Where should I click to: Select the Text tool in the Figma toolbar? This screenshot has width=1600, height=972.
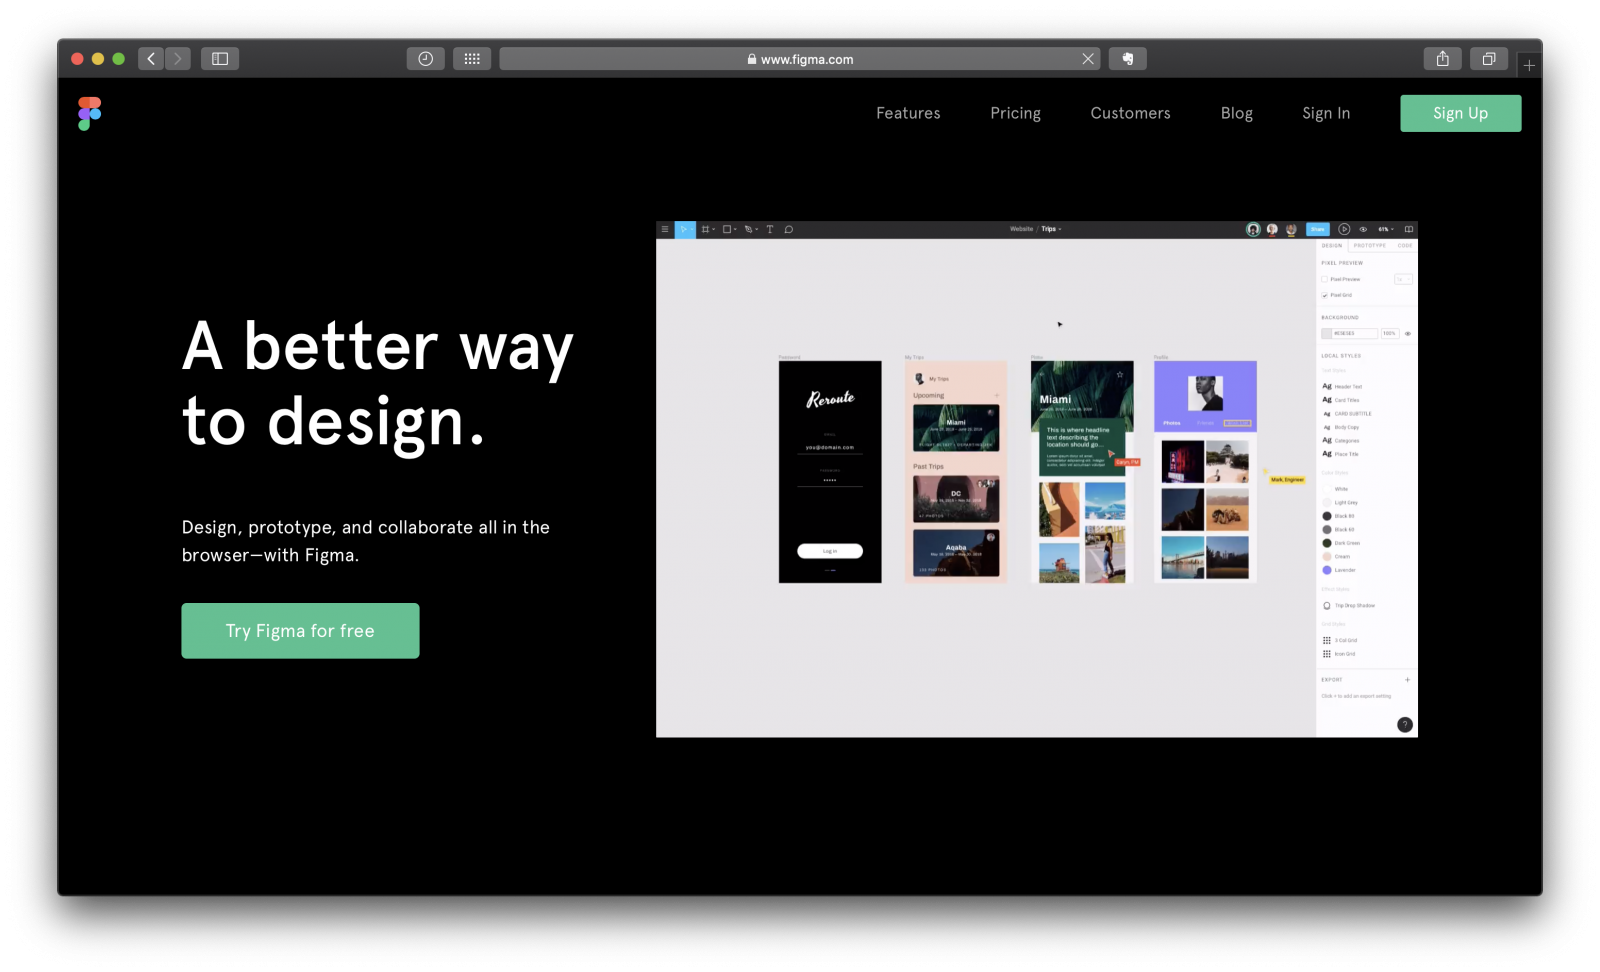click(770, 229)
